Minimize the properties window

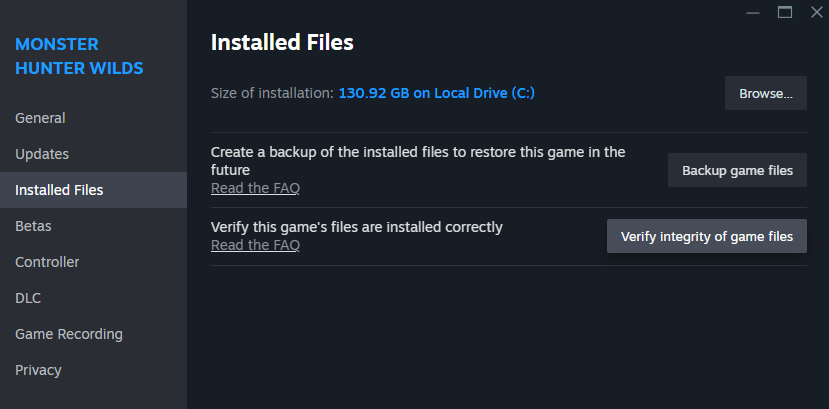755,12
